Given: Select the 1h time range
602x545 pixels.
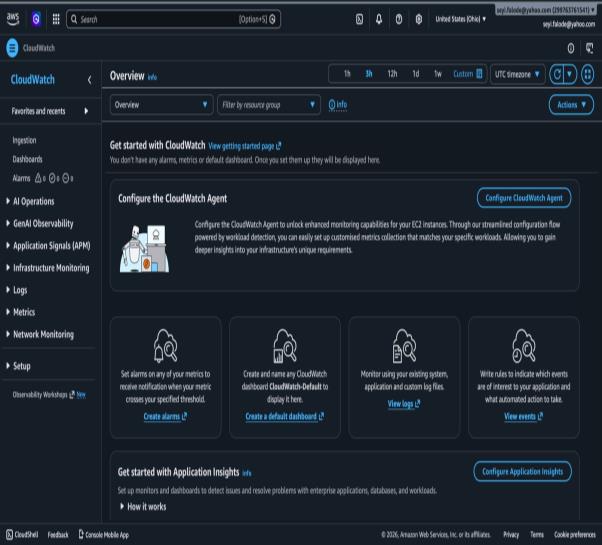Looking at the screenshot, I should (x=347, y=74).
